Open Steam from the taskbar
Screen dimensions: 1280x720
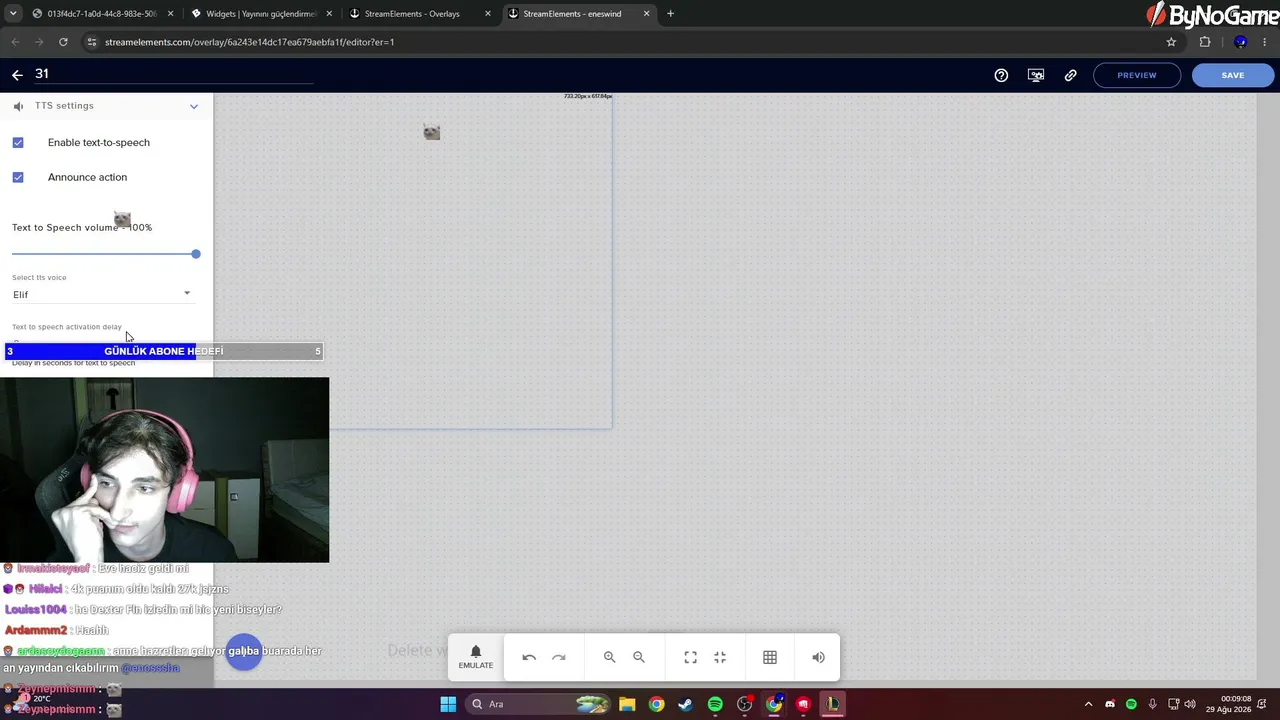[x=685, y=704]
